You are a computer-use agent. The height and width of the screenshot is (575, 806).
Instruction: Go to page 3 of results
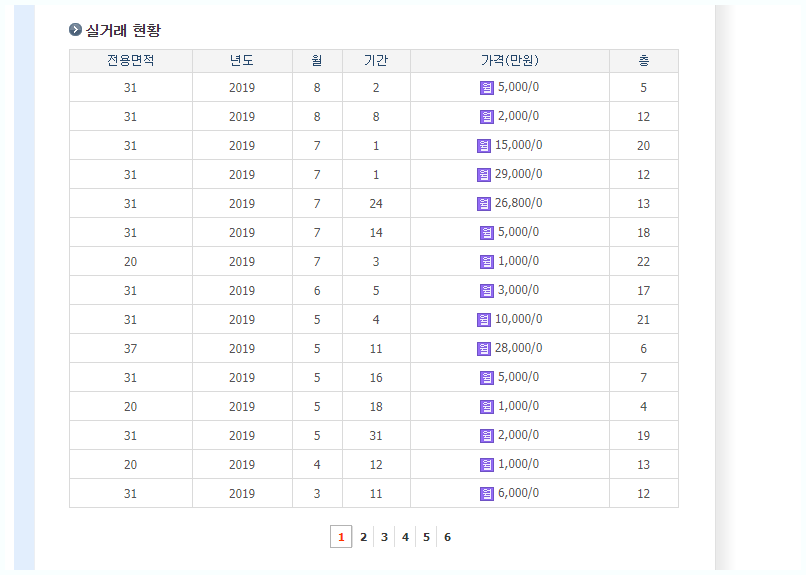click(x=384, y=537)
